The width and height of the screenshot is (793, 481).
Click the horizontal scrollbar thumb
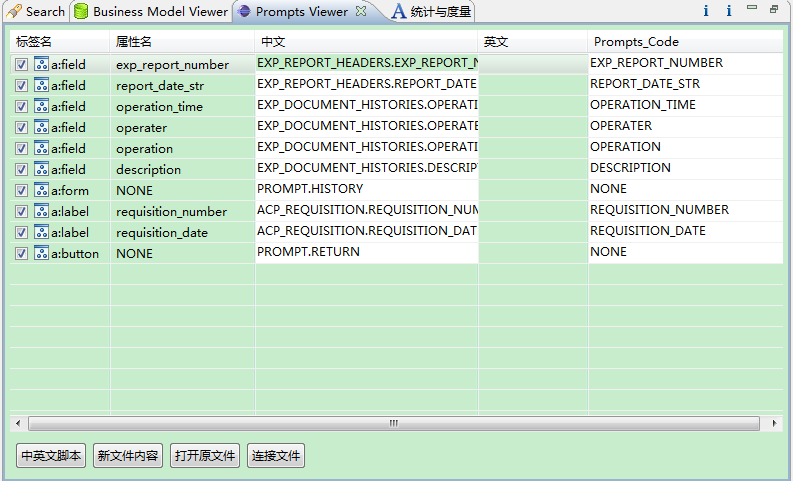point(395,424)
